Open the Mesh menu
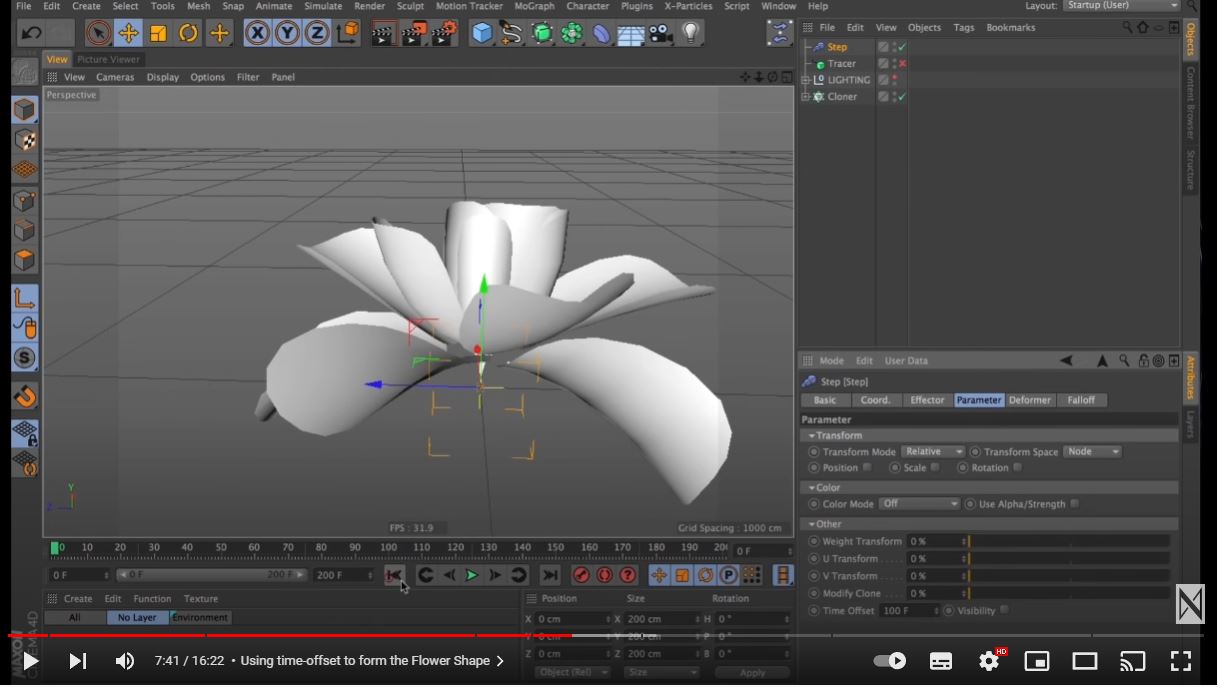Image resolution: width=1218 pixels, height=687 pixels. 198,6
